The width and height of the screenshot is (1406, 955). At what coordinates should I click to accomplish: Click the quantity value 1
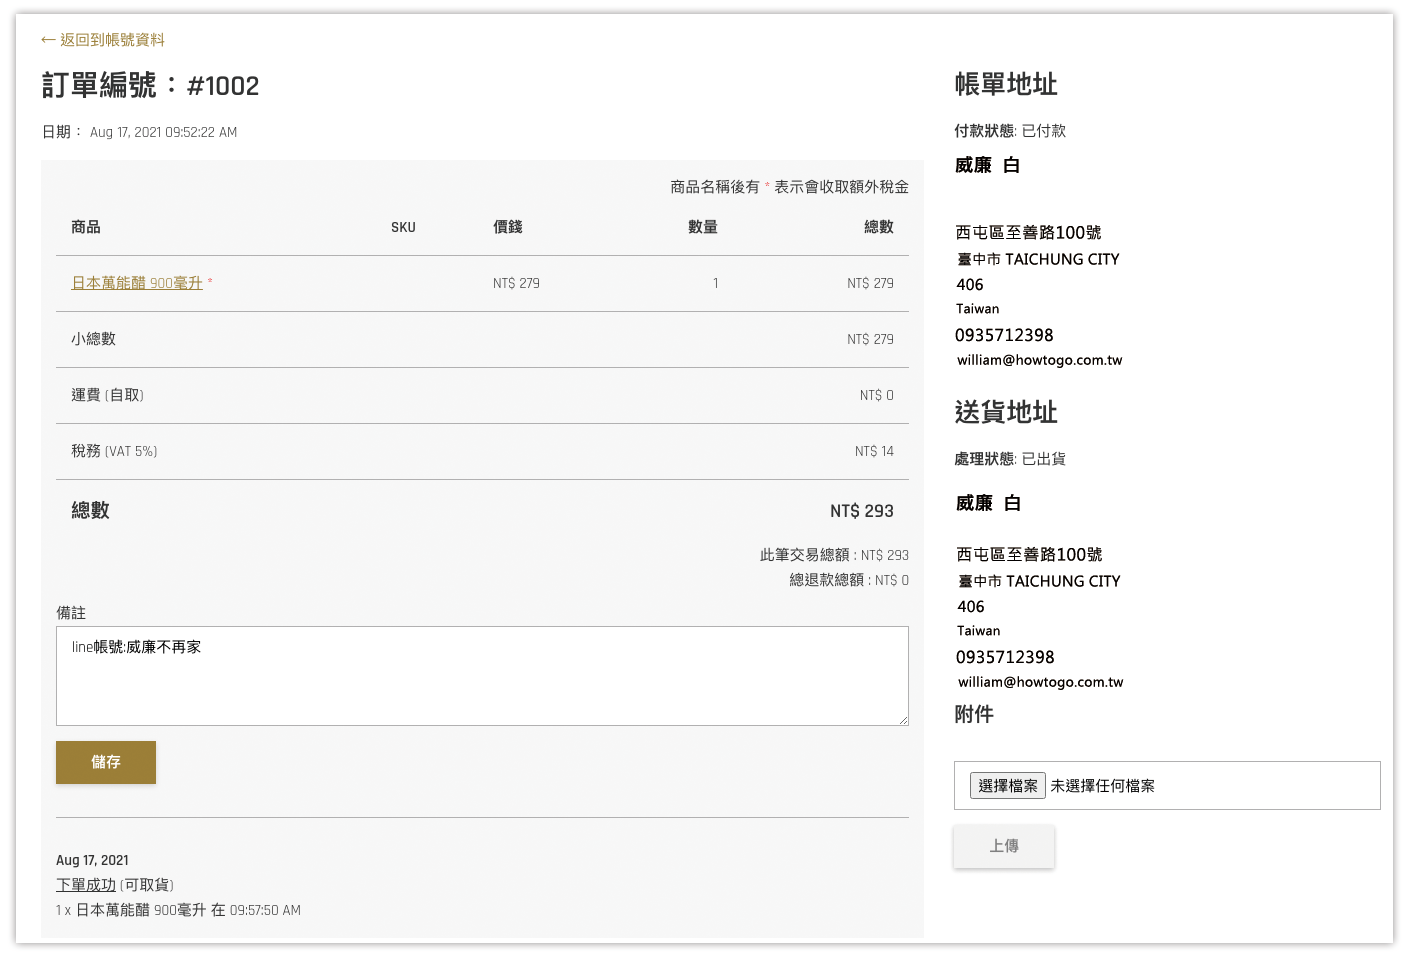(716, 283)
